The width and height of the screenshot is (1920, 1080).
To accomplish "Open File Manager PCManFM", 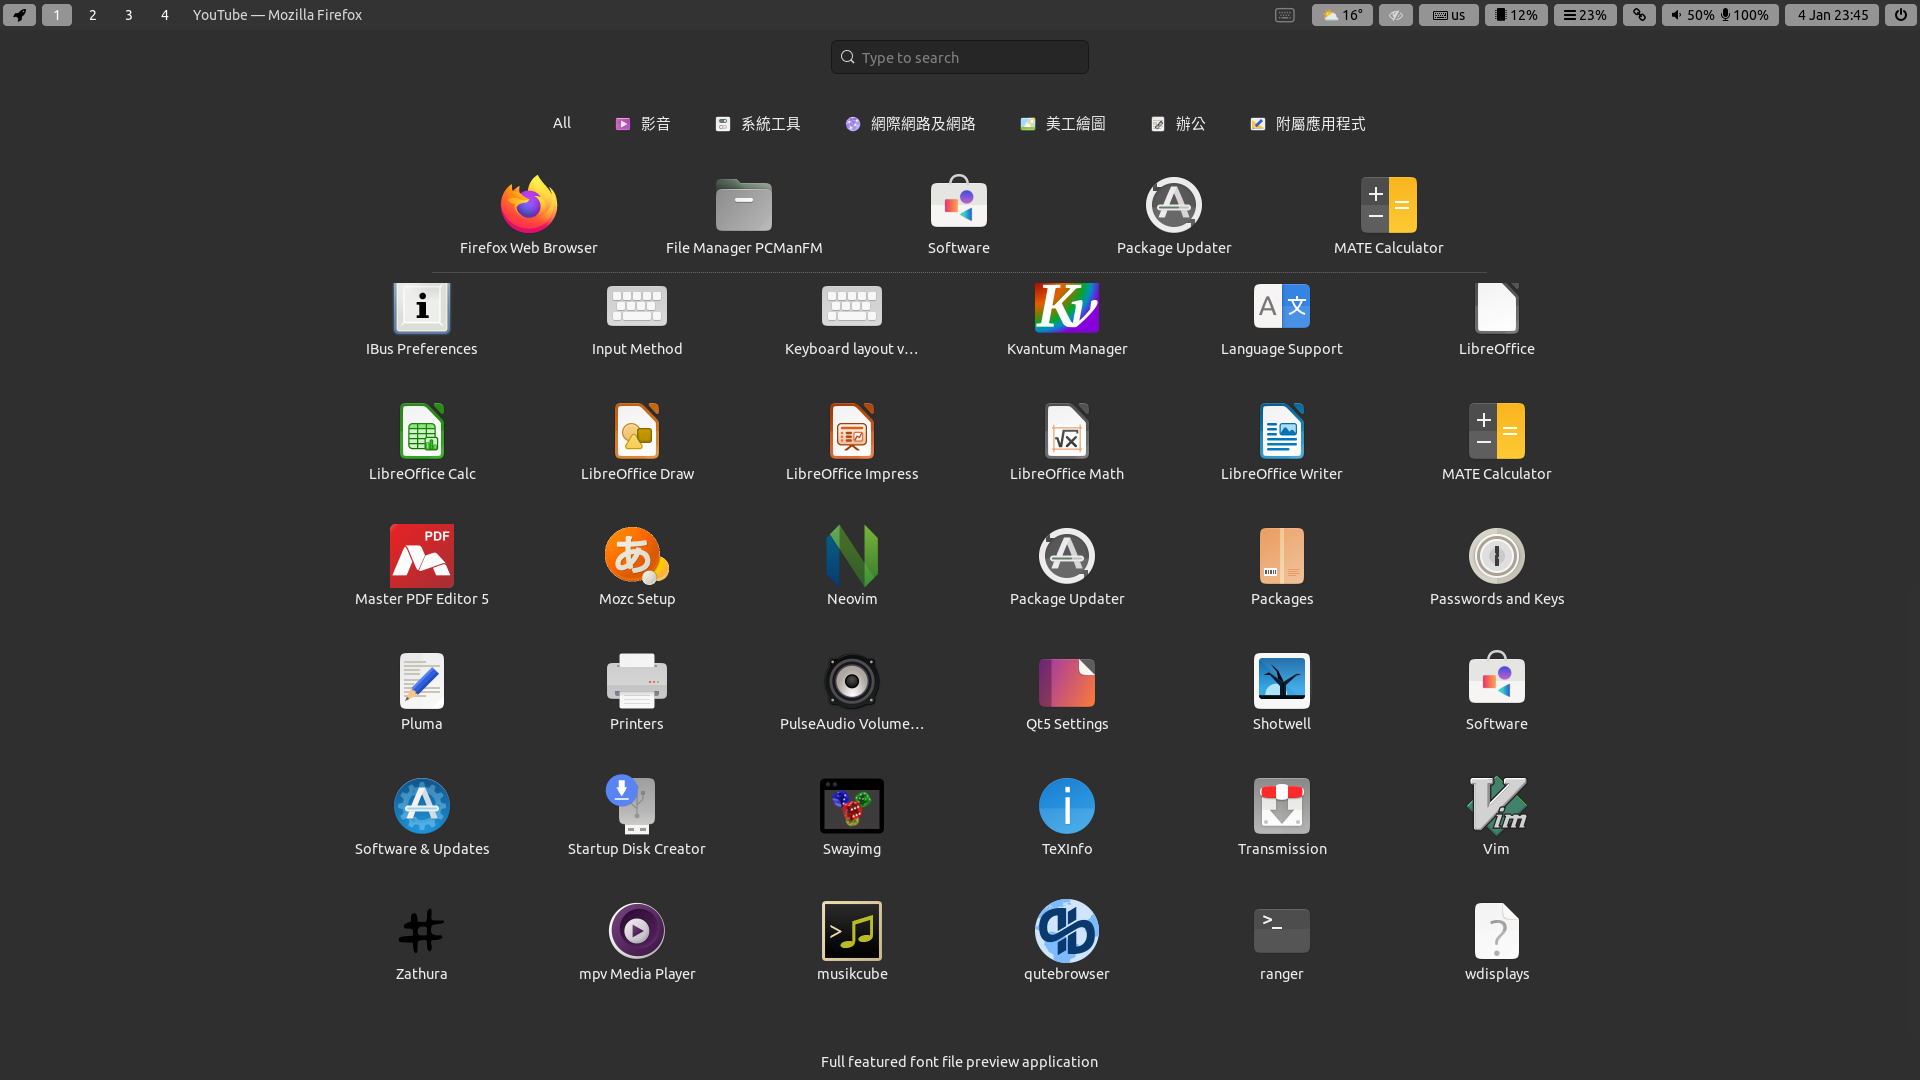I will 744,216.
